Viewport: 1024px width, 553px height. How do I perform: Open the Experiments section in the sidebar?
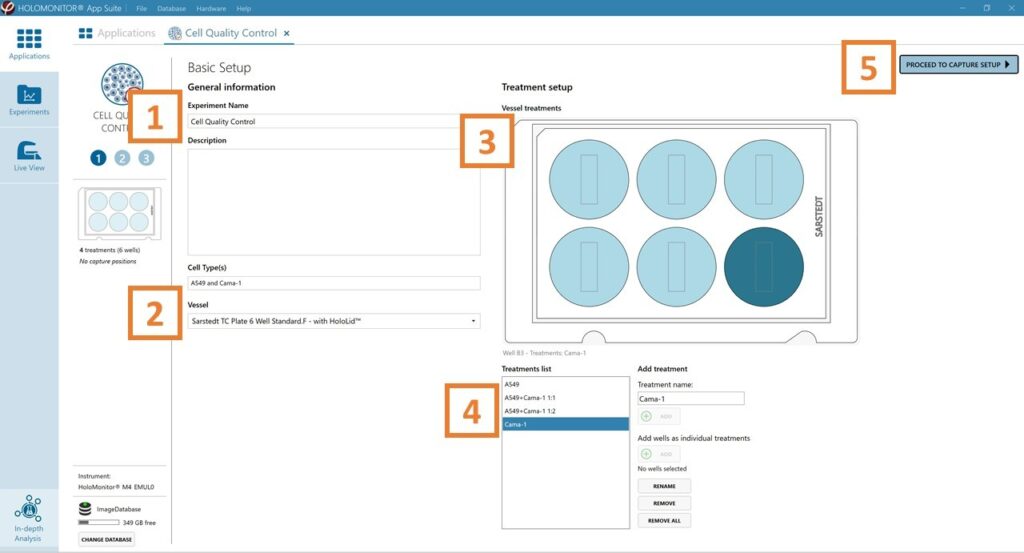29,100
